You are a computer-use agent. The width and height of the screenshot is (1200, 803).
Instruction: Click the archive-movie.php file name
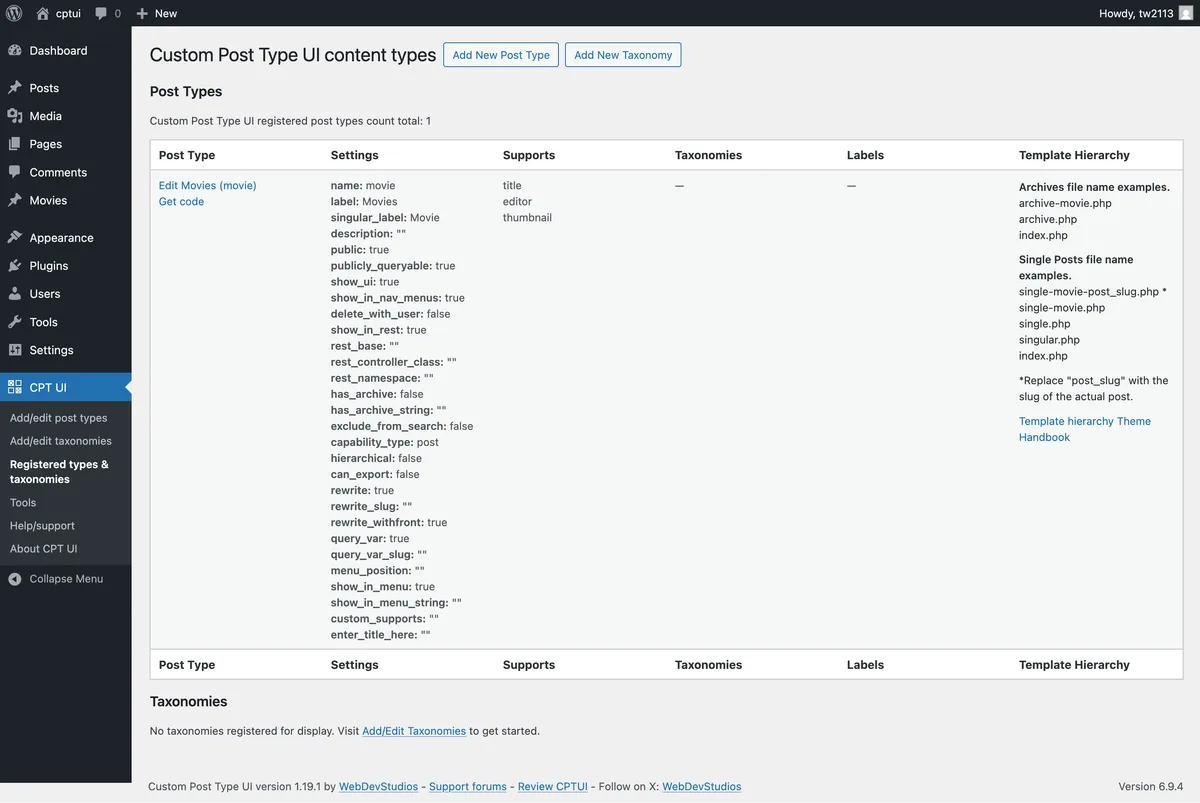pyautogui.click(x=1065, y=203)
